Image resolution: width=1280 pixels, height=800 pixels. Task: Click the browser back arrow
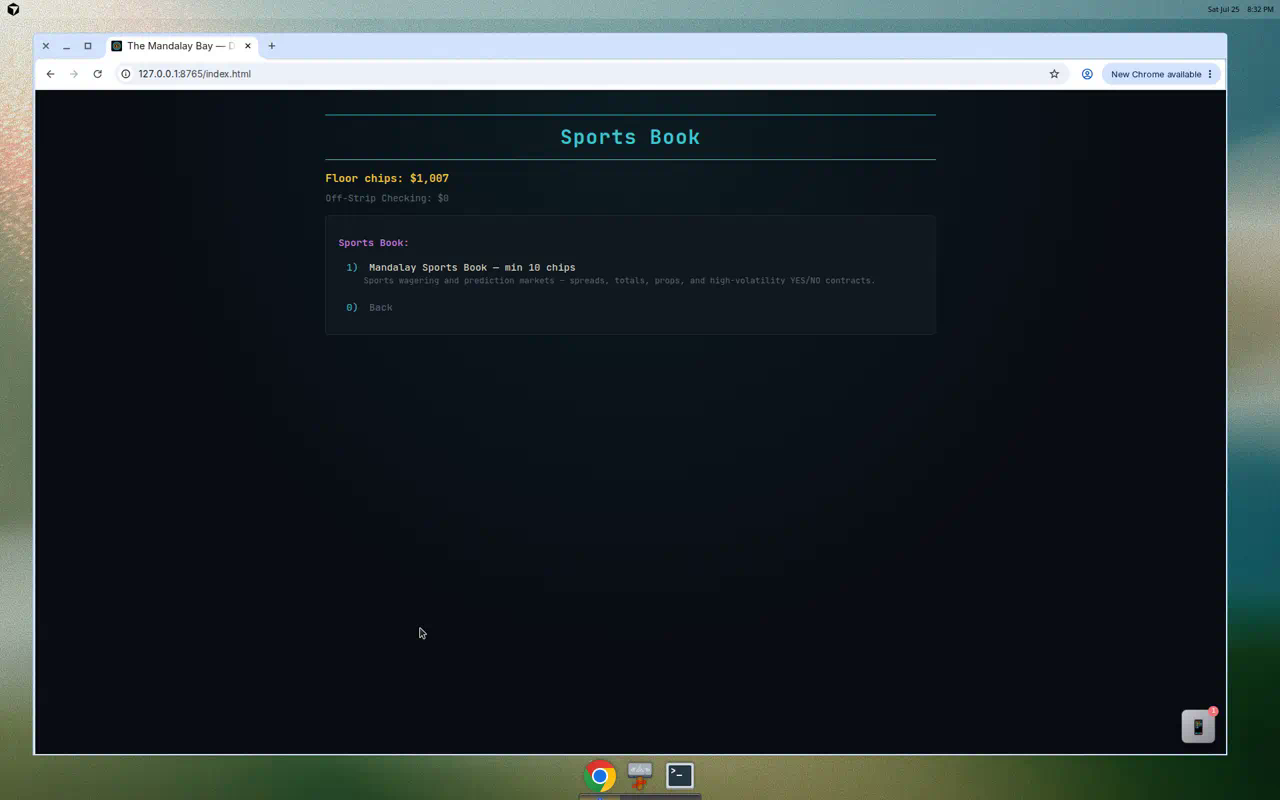50,74
